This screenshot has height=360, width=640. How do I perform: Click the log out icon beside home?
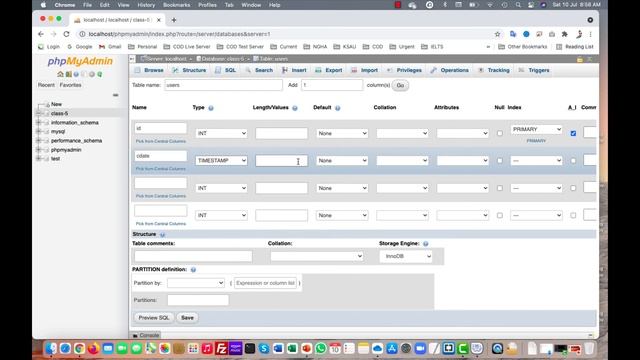click(69, 74)
